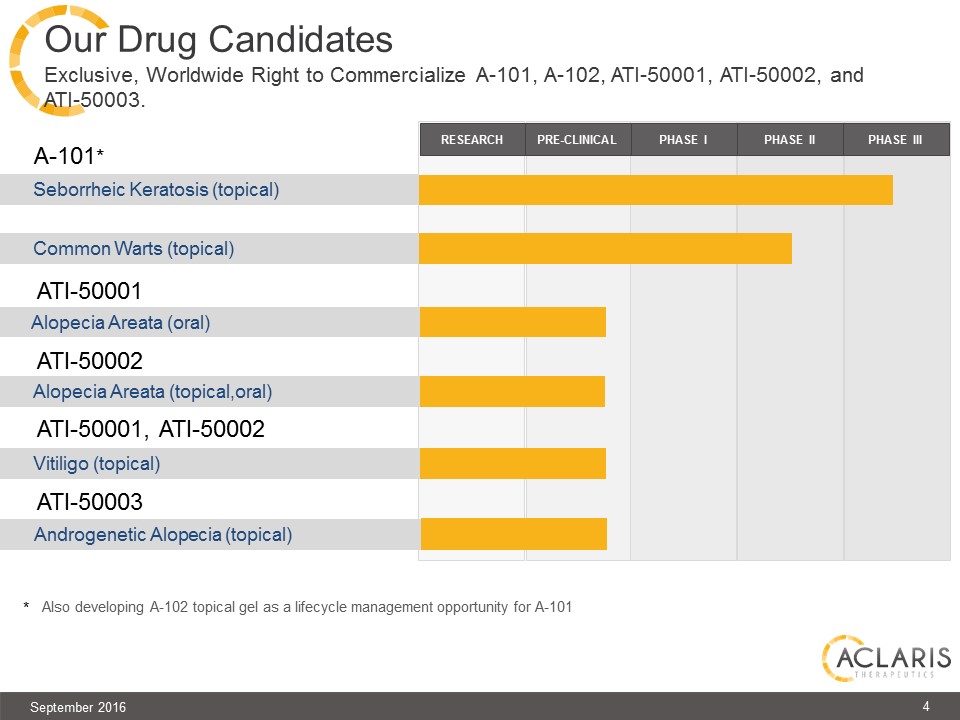The image size is (960, 720).
Task: Choose the PHASE II column header
Action: 789,140
